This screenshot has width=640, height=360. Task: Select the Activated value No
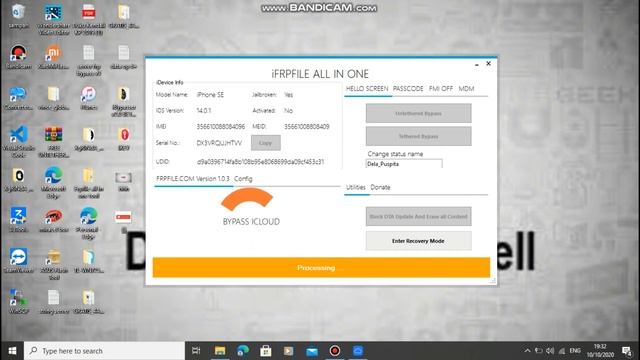click(288, 111)
